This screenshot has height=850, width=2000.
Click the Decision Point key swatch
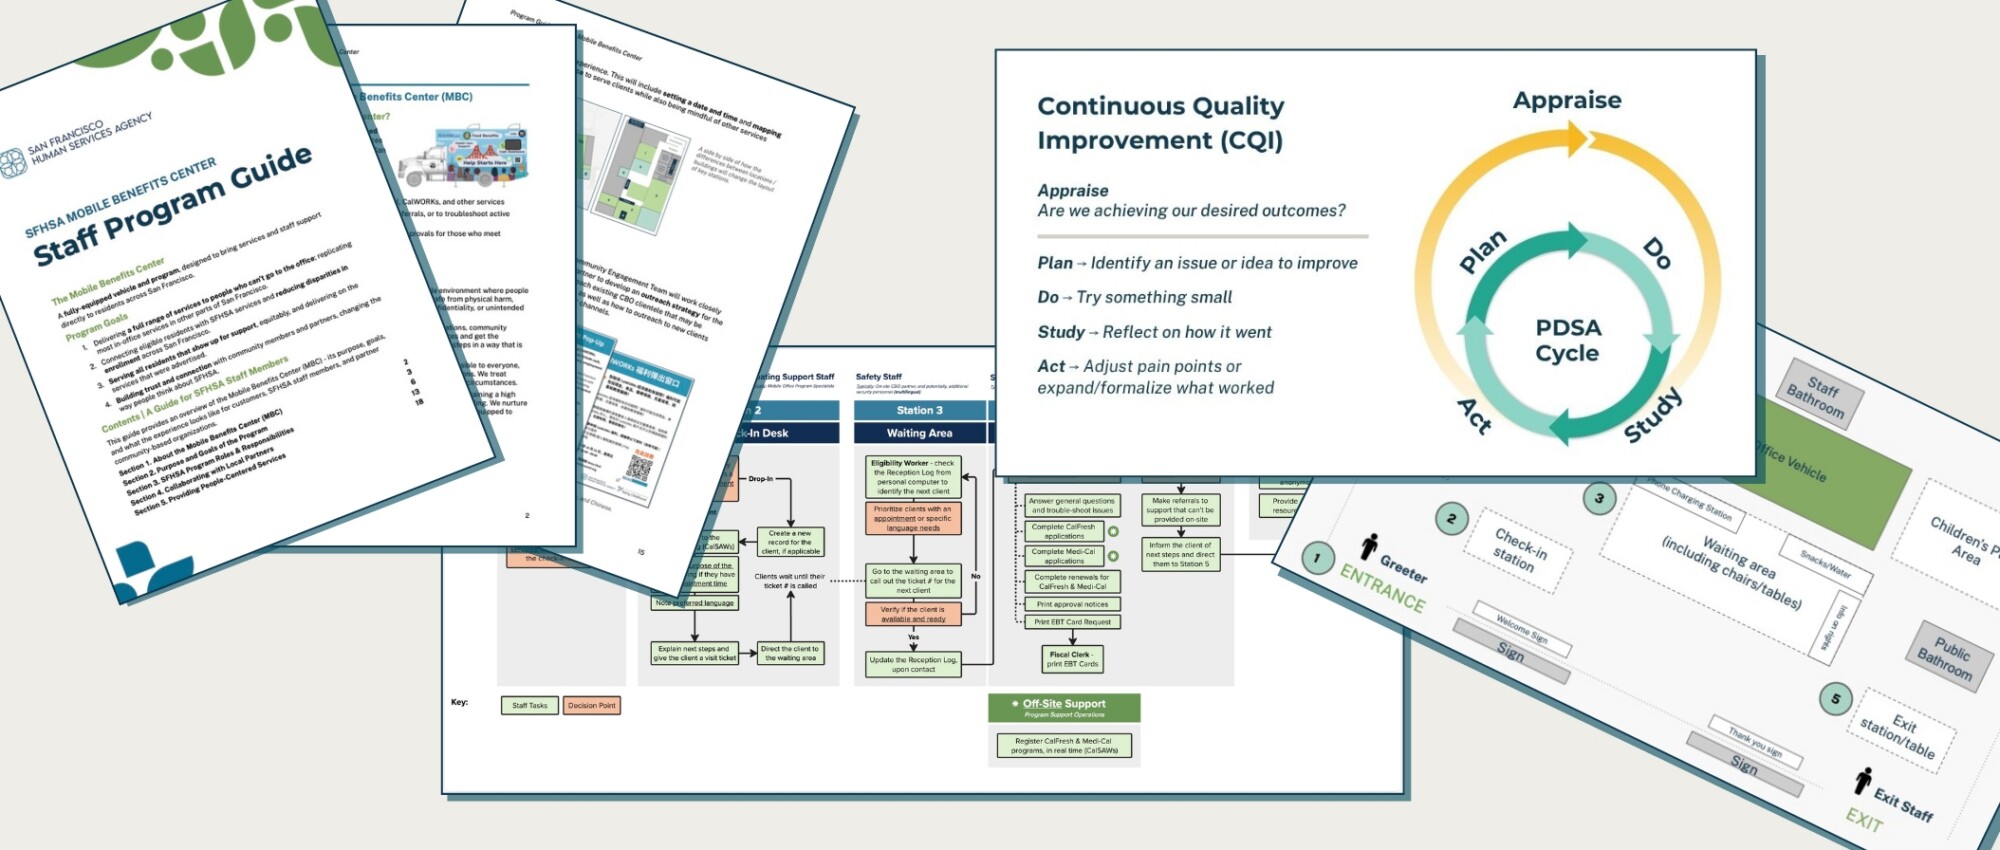pyautogui.click(x=592, y=705)
